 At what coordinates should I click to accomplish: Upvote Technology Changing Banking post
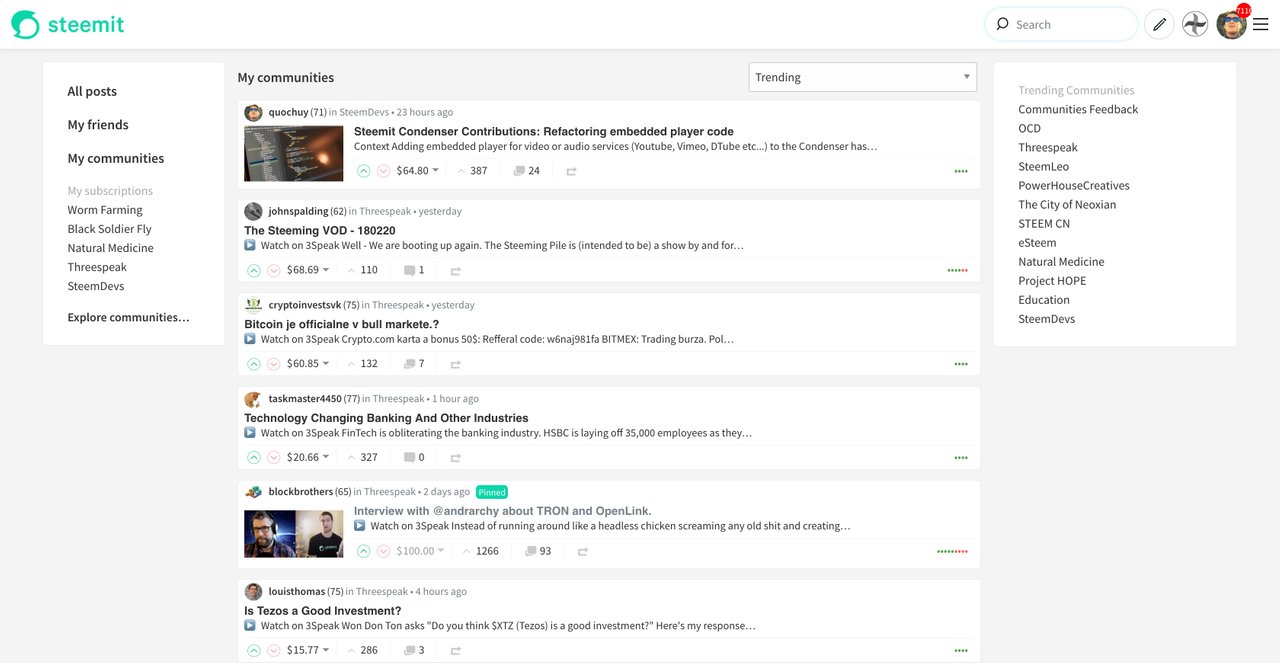pos(254,457)
